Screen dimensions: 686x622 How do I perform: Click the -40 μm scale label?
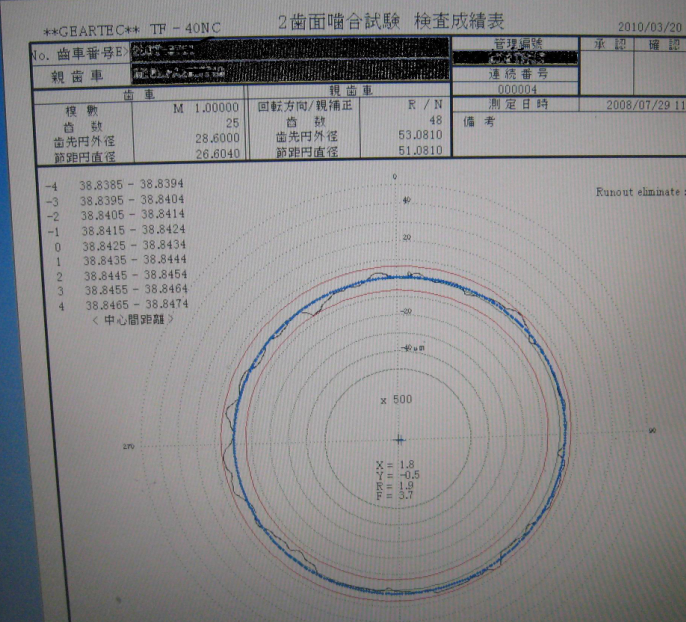click(x=413, y=348)
